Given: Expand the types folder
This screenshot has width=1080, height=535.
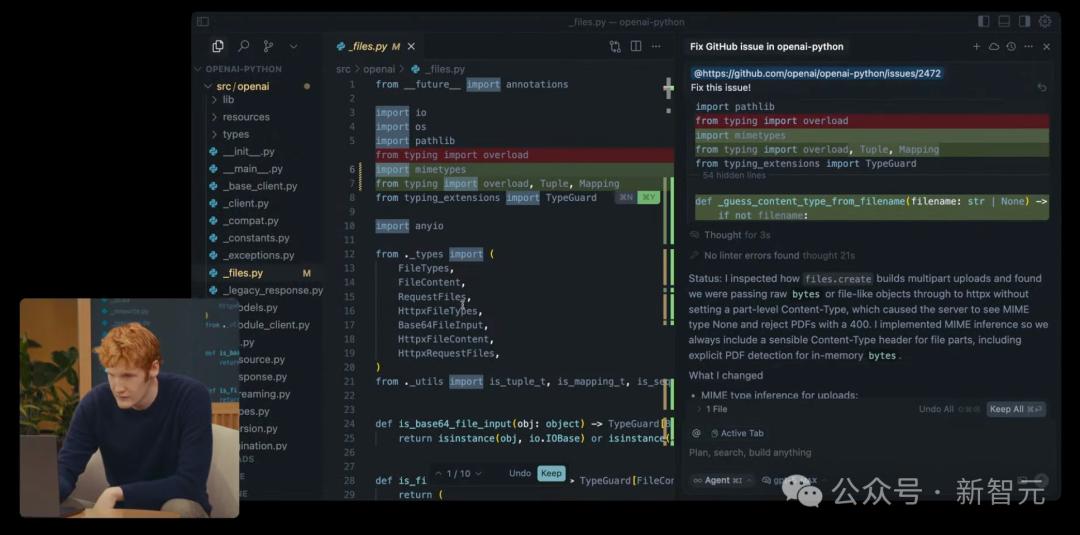Looking at the screenshot, I should click(x=235, y=134).
